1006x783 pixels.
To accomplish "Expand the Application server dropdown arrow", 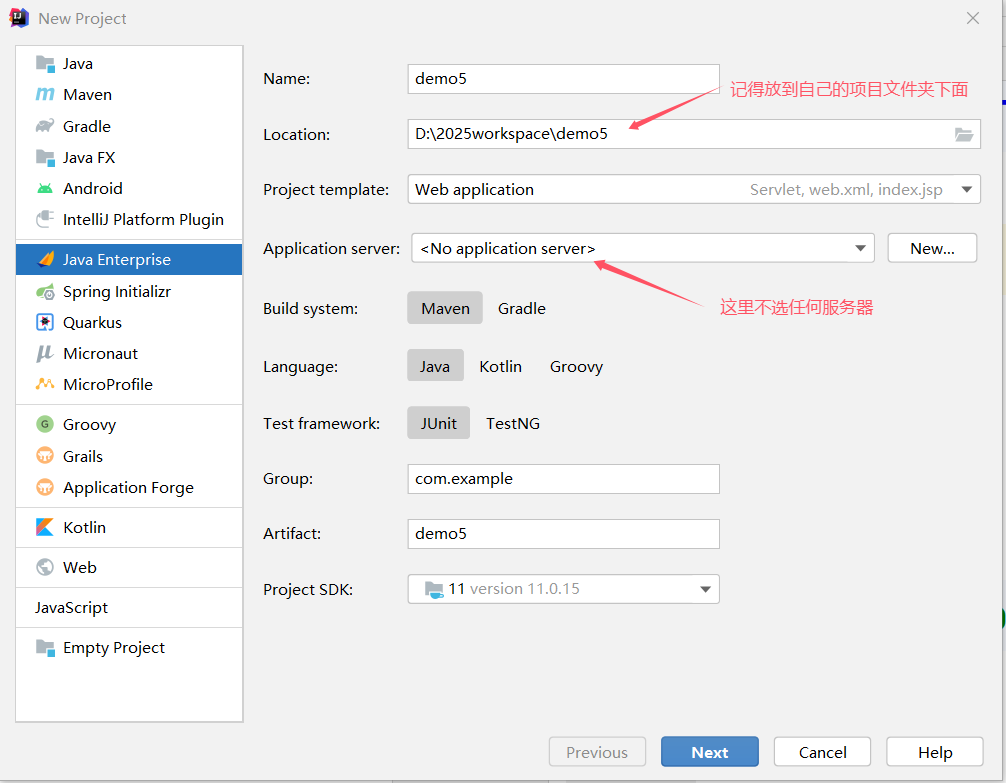I will pyautogui.click(x=860, y=248).
